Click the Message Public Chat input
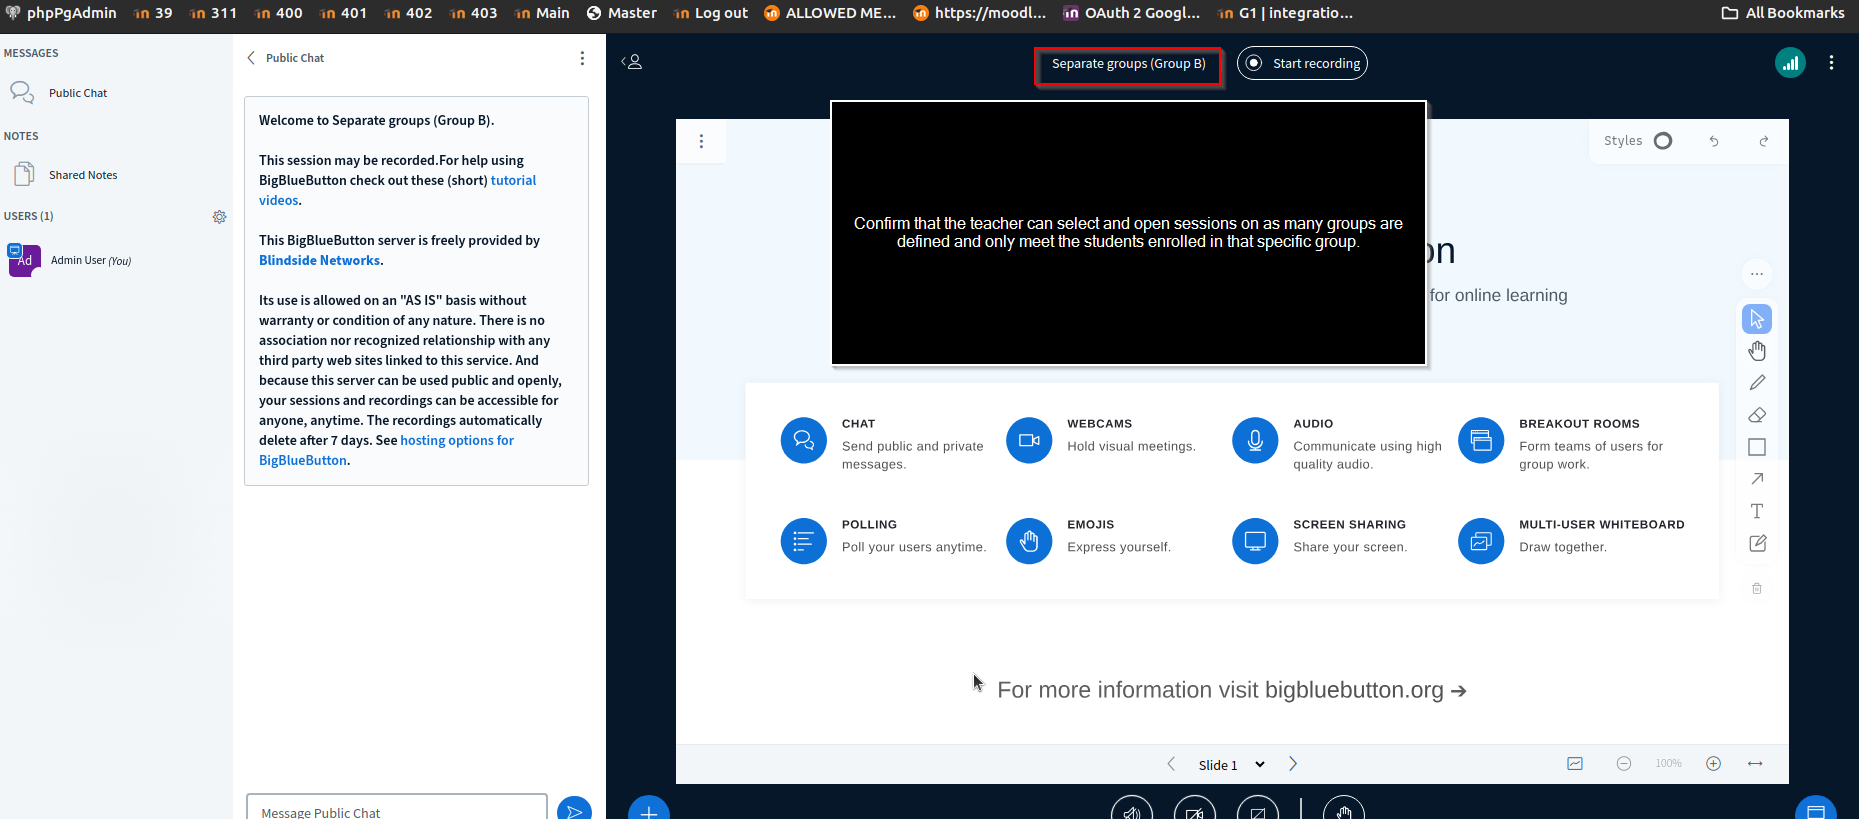1859x819 pixels. pyautogui.click(x=397, y=808)
